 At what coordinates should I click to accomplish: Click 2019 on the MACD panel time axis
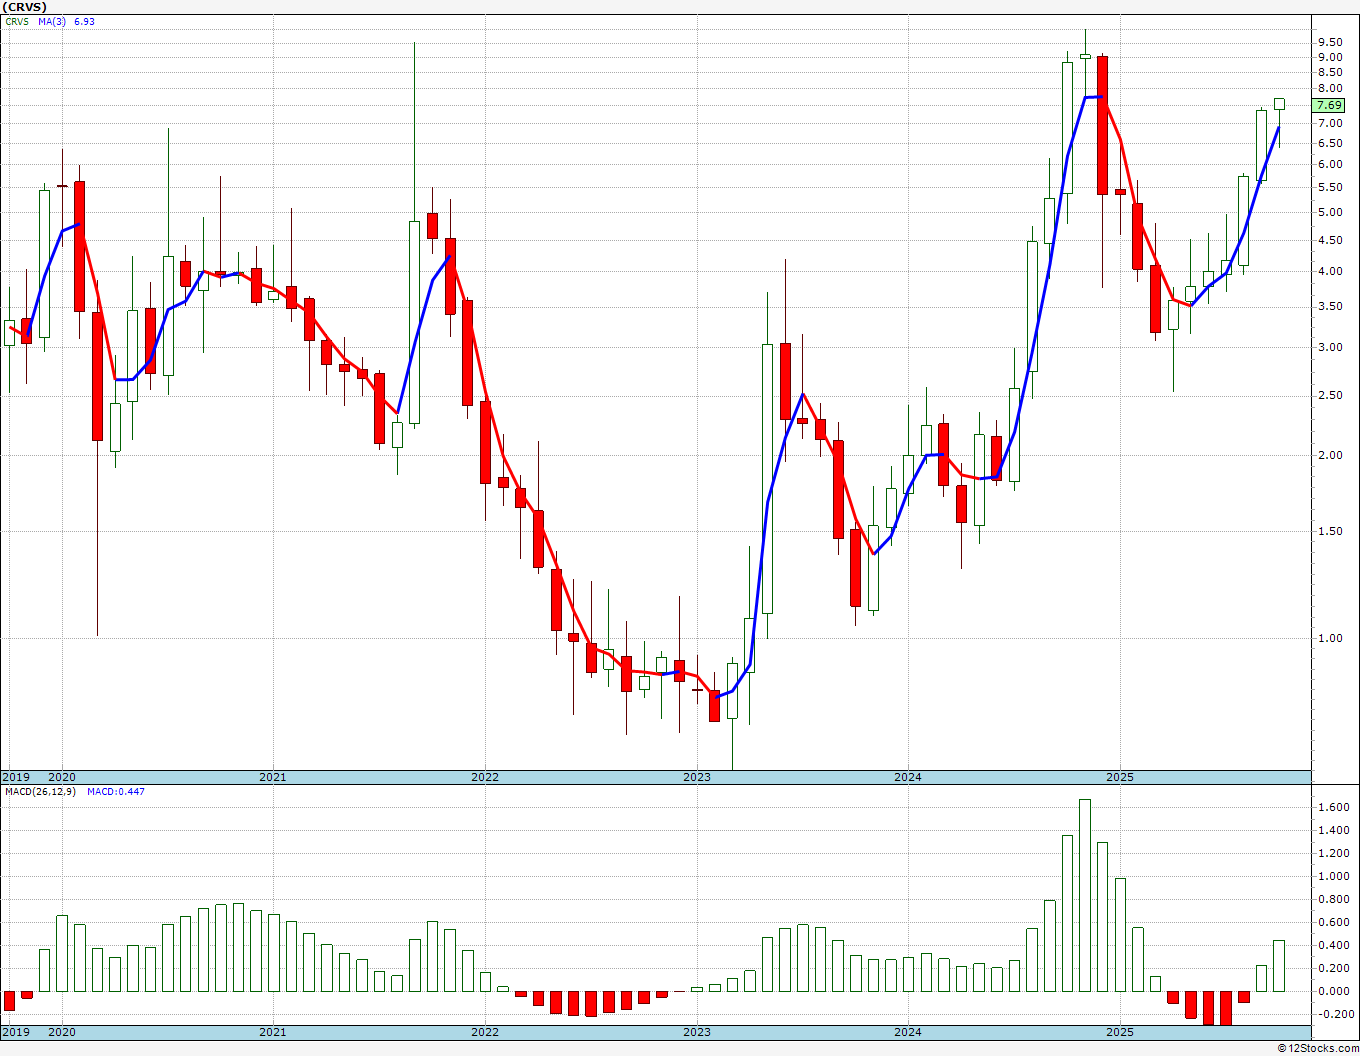tap(15, 1032)
